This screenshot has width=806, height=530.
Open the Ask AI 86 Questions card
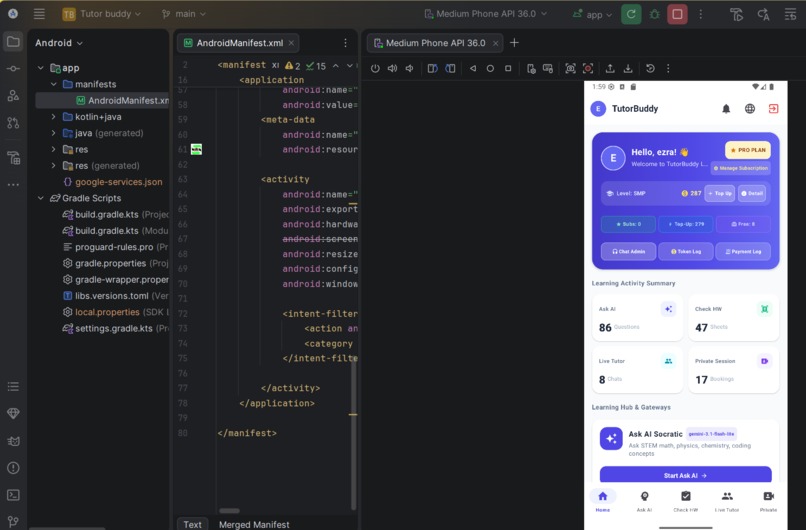pos(637,318)
